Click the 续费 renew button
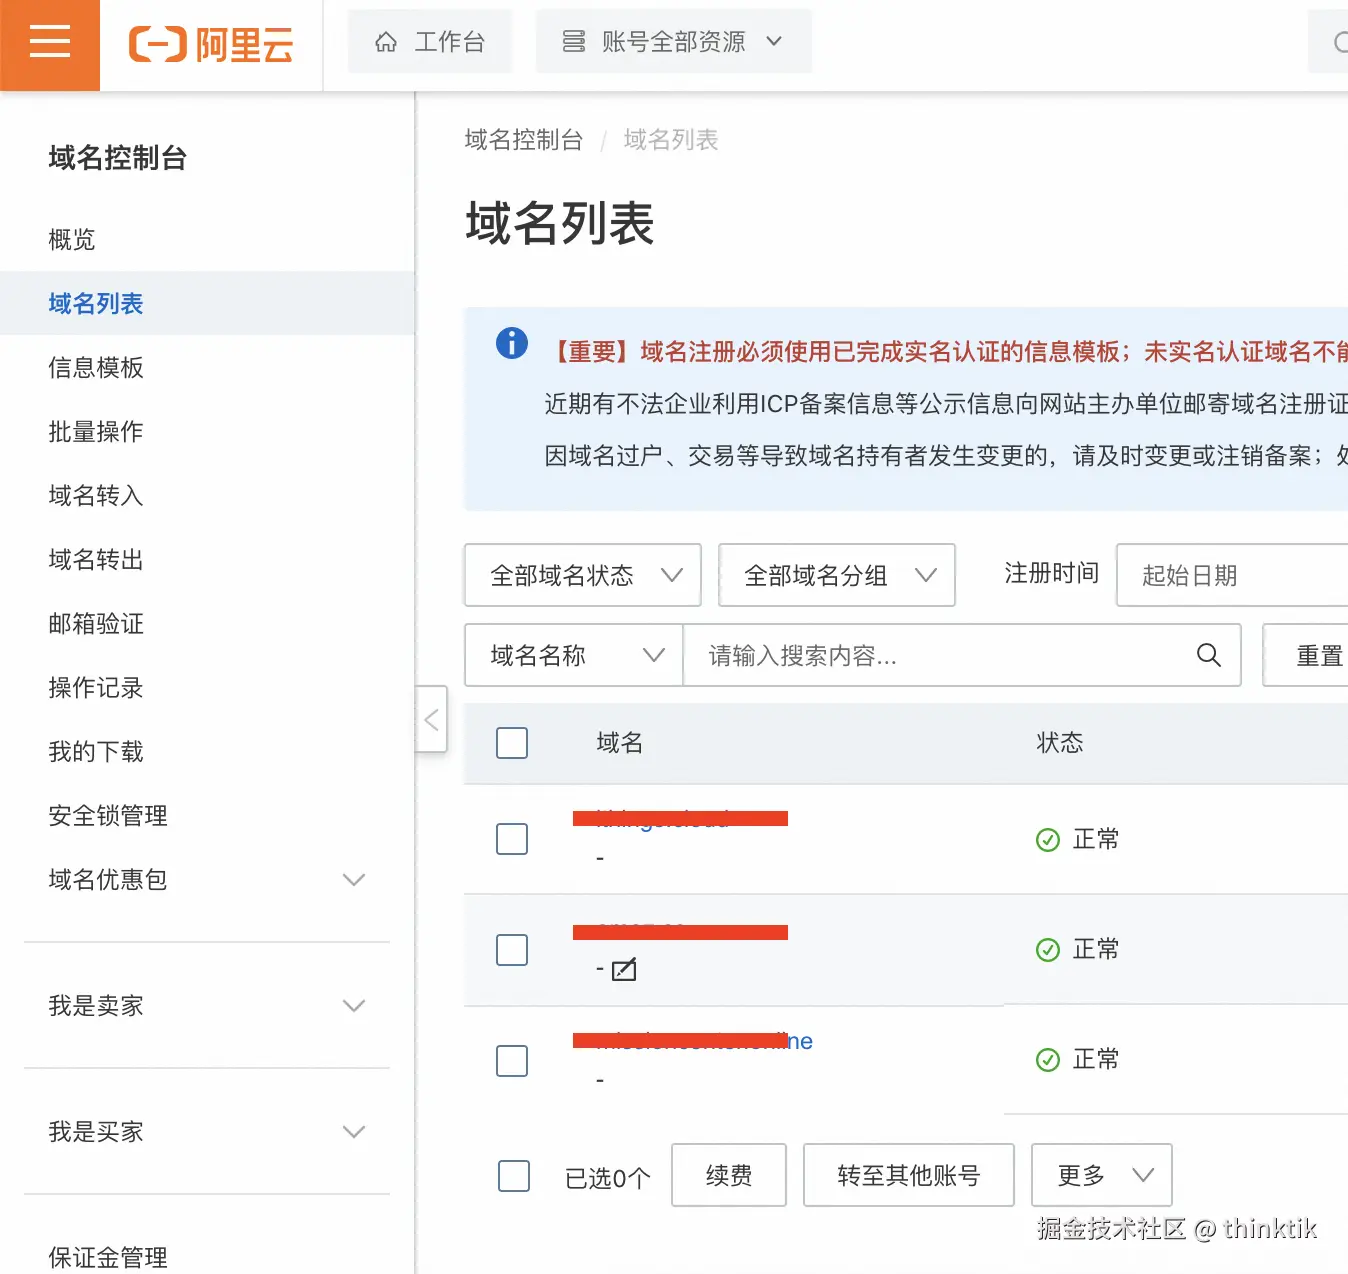The height and width of the screenshot is (1274, 1348). pyautogui.click(x=729, y=1175)
